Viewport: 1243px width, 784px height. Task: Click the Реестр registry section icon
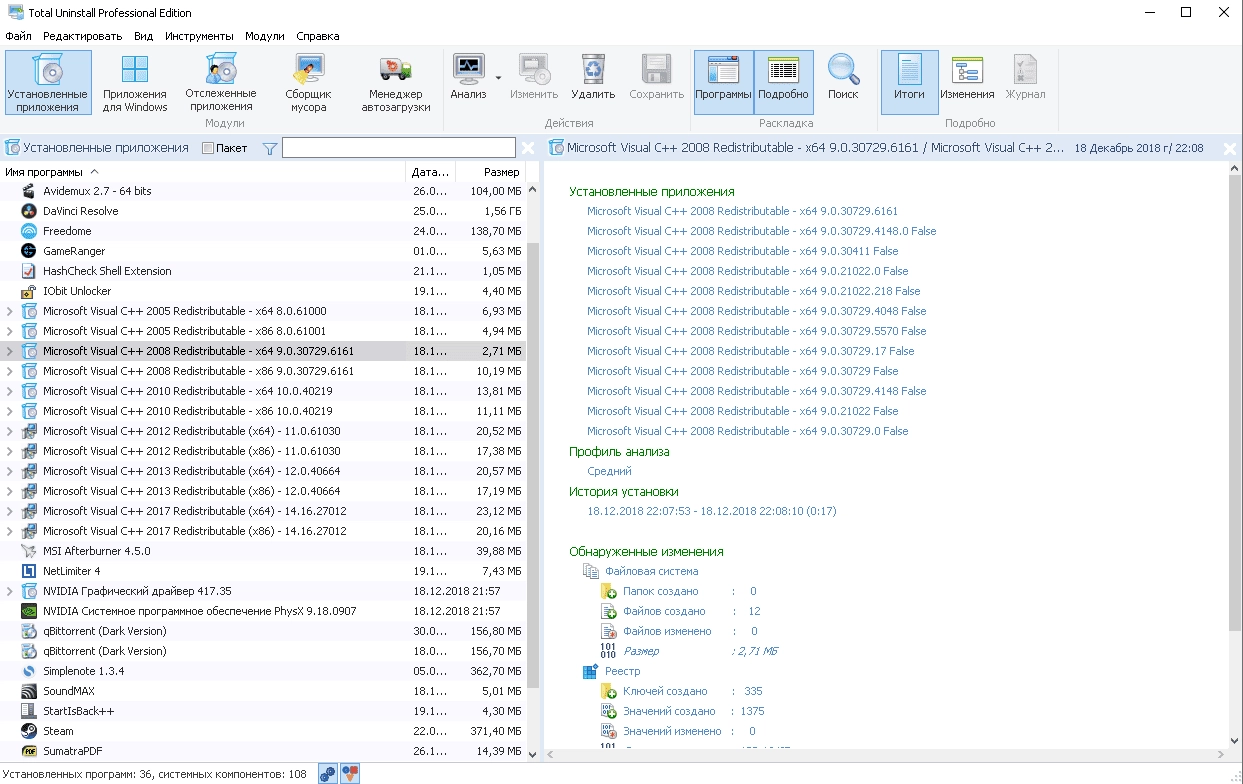tap(591, 671)
